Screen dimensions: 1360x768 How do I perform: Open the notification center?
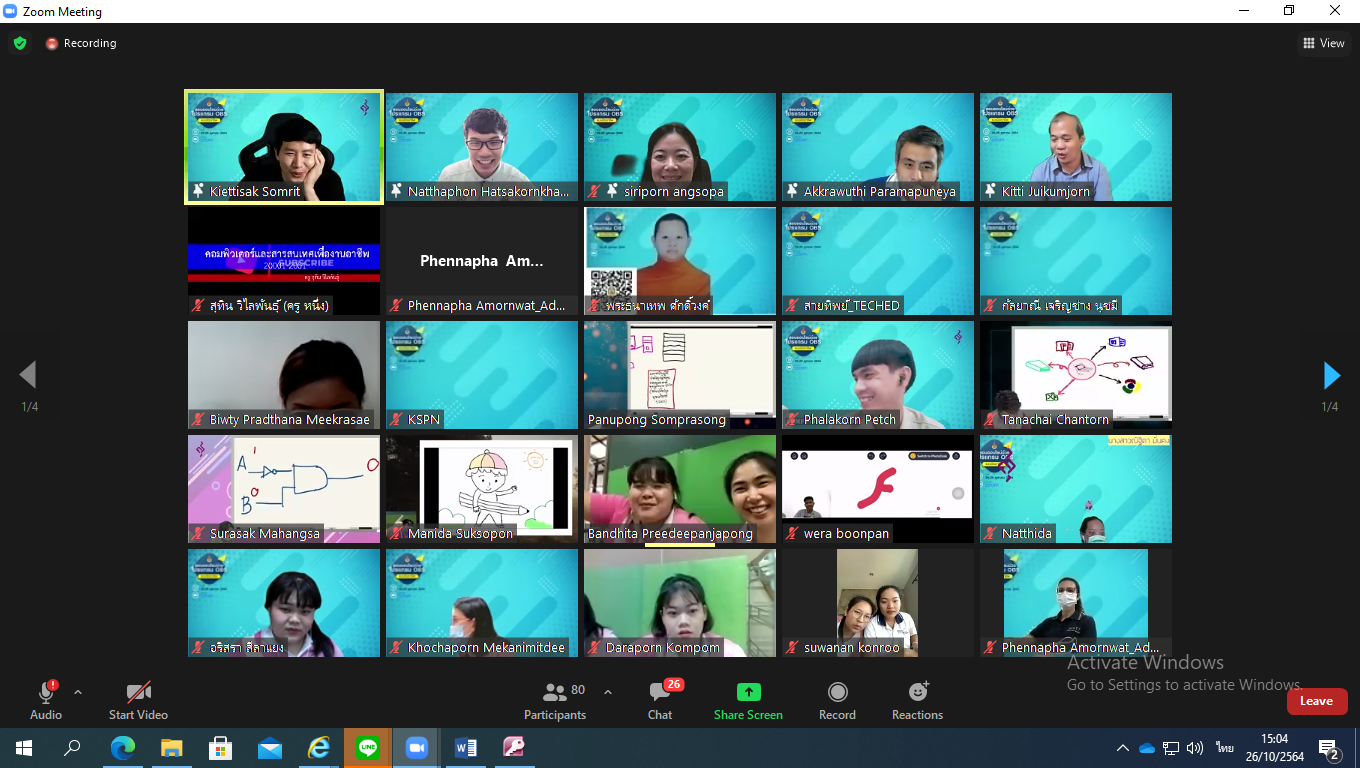click(1329, 749)
